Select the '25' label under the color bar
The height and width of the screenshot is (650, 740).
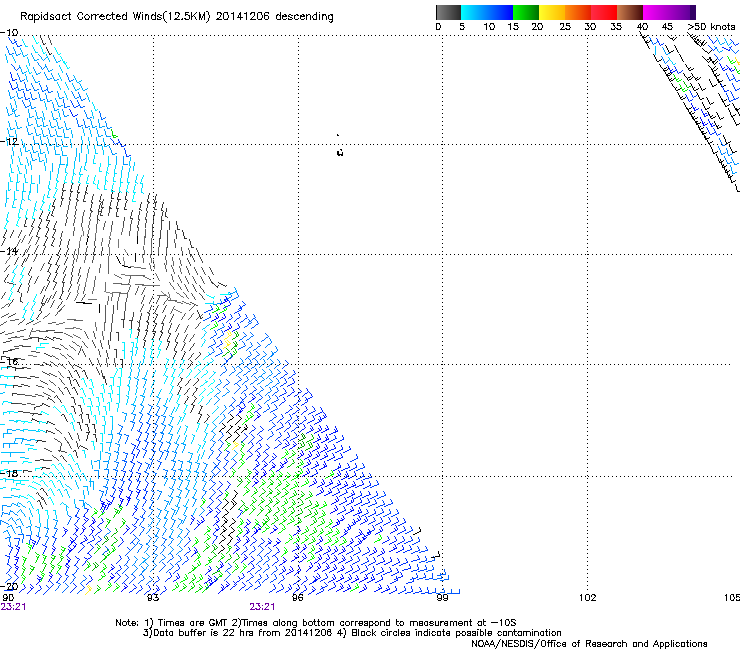click(565, 27)
